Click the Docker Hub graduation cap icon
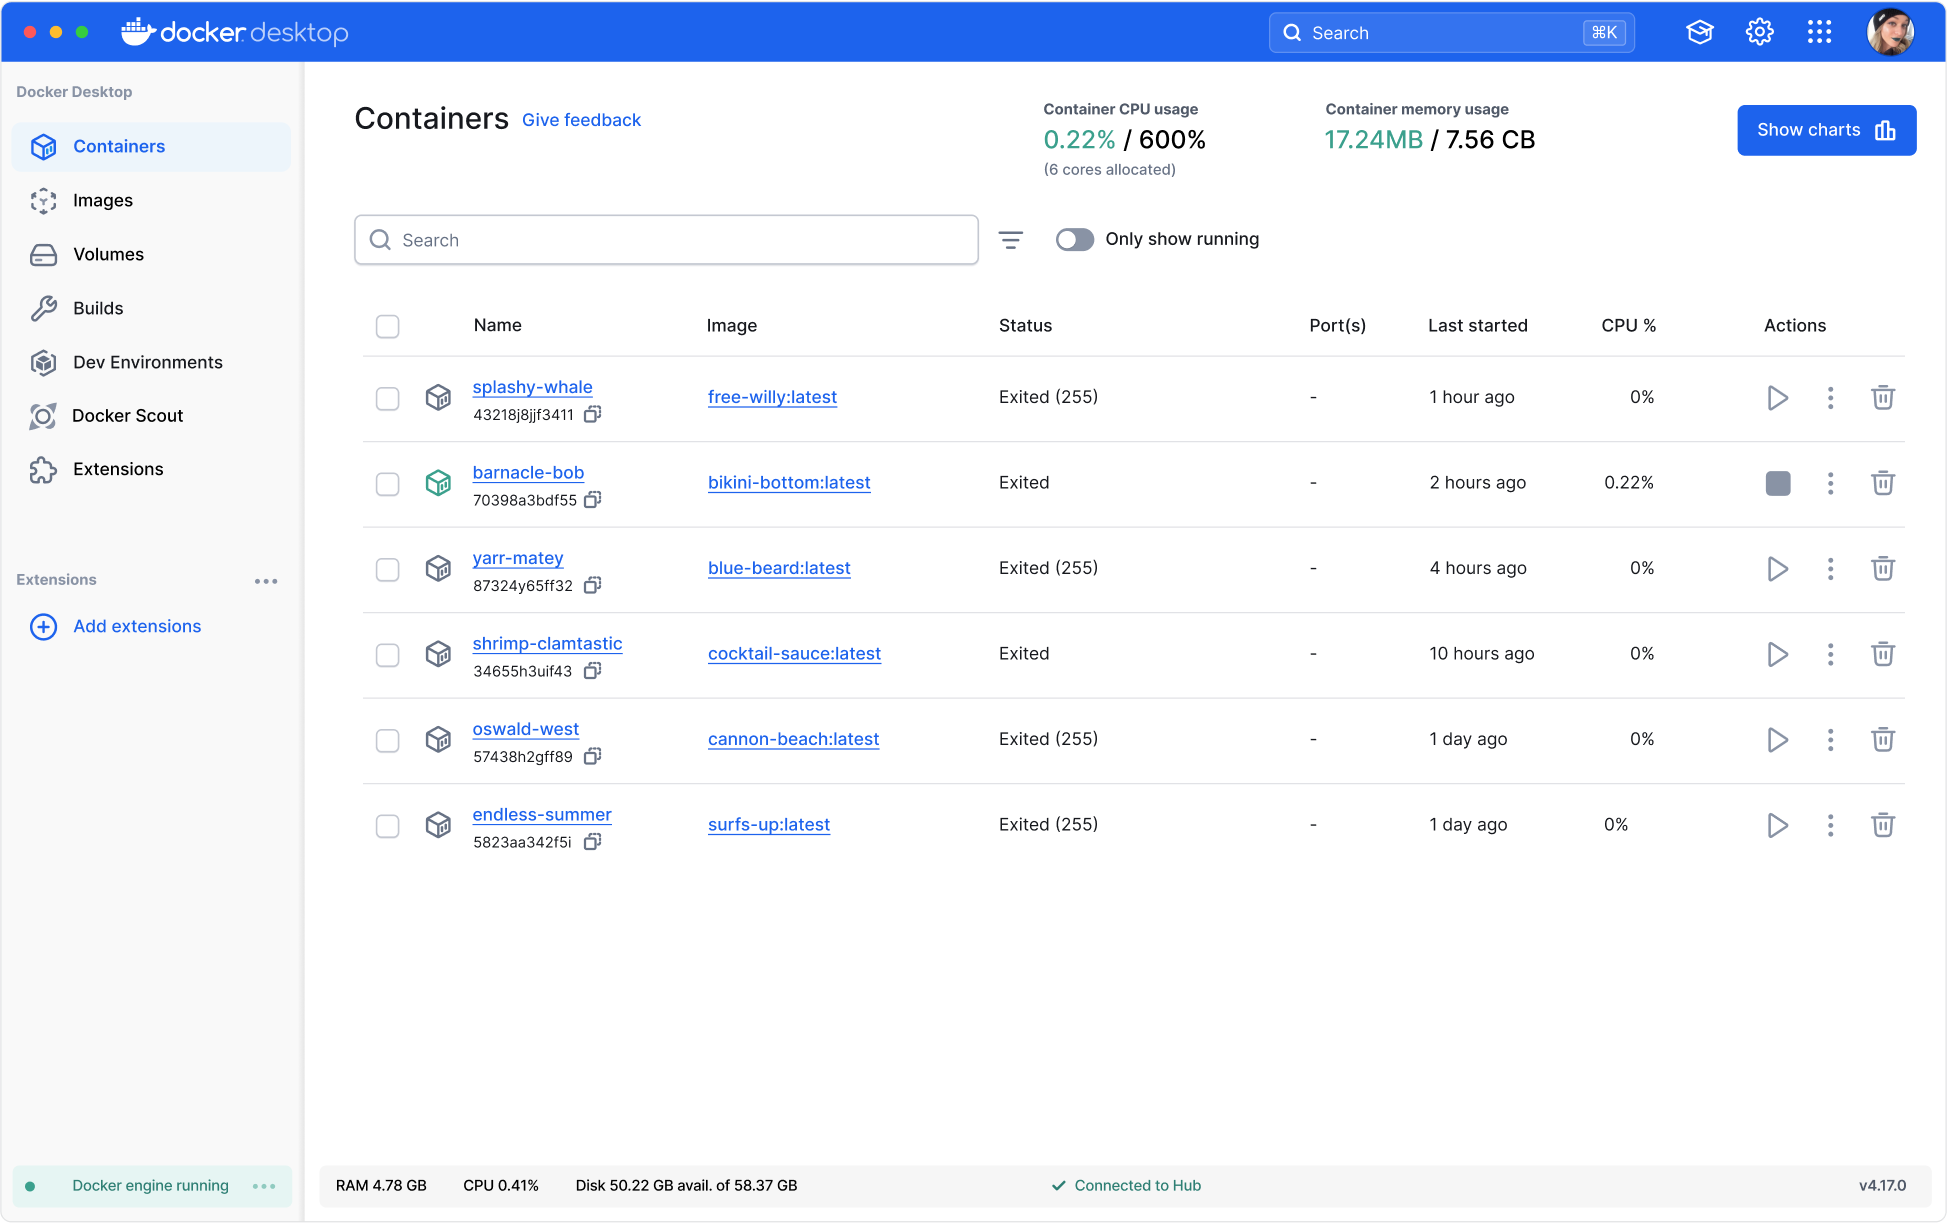The width and height of the screenshot is (1947, 1223). (x=1698, y=31)
